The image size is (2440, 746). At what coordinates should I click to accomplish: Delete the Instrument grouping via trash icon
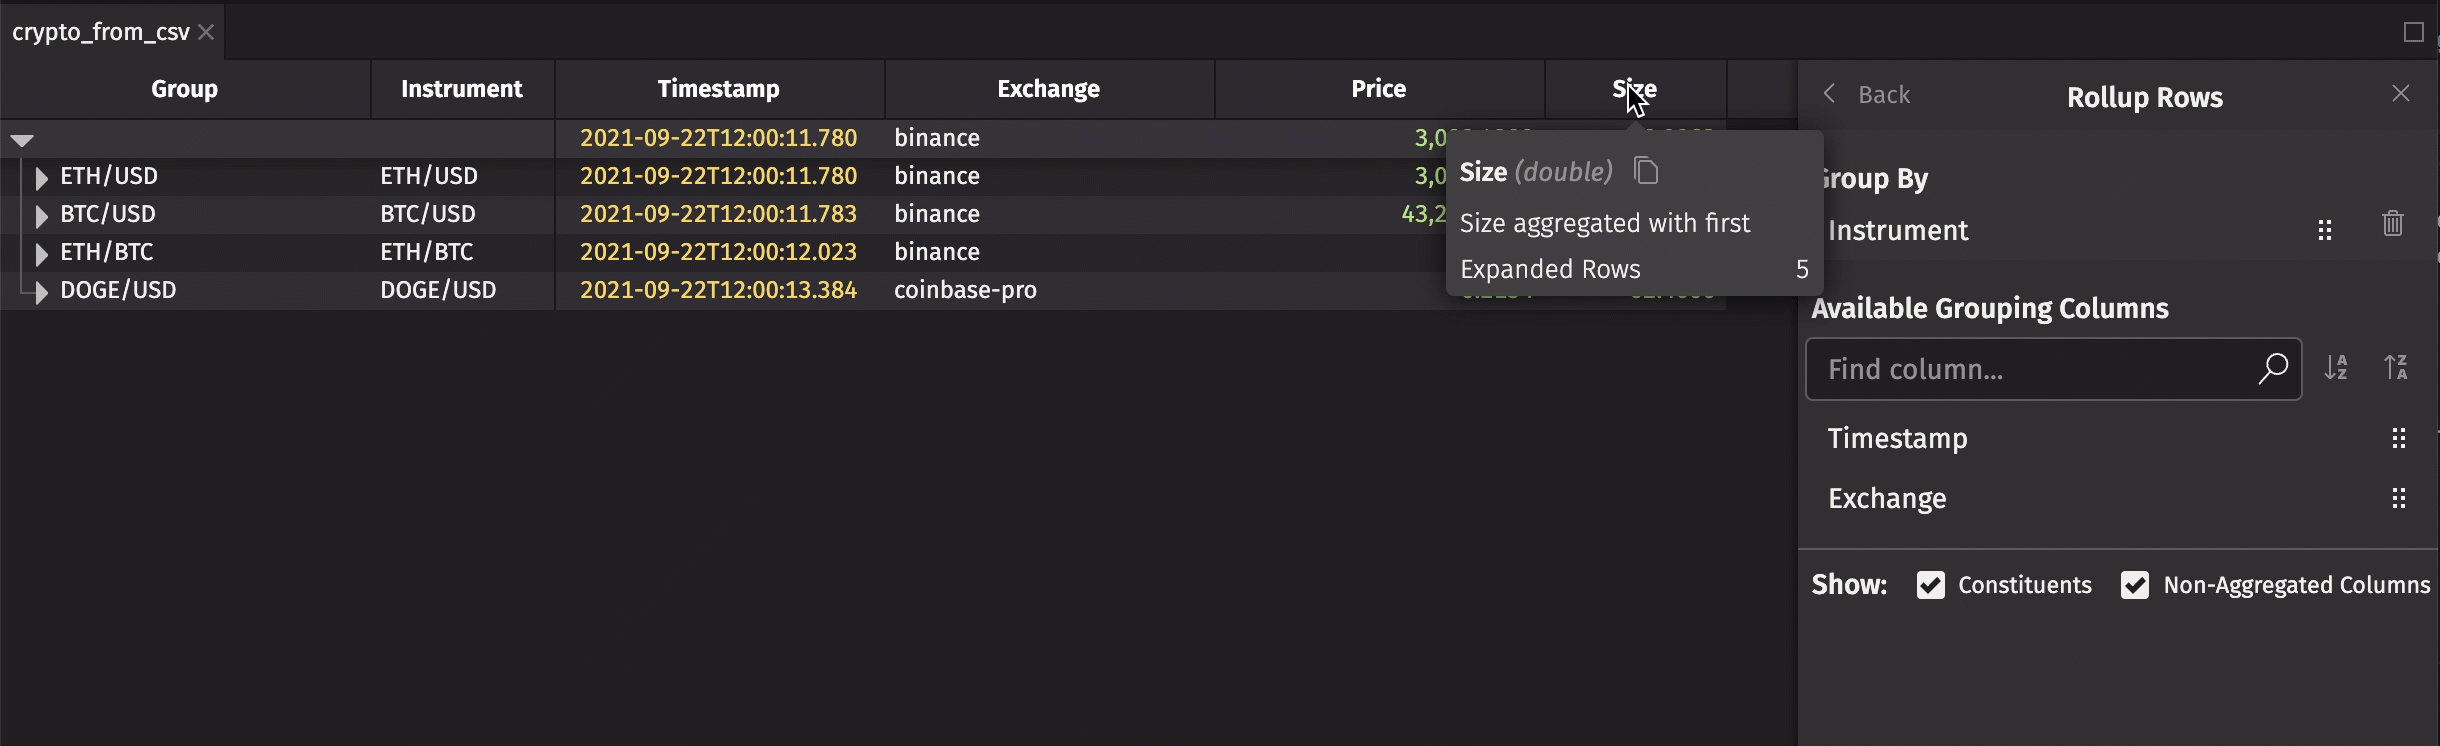2392,224
